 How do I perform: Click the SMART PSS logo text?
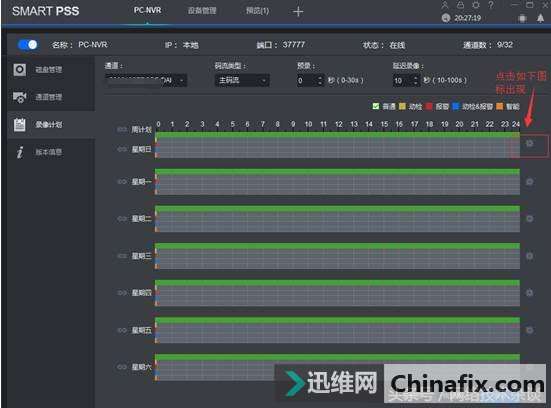46,11
